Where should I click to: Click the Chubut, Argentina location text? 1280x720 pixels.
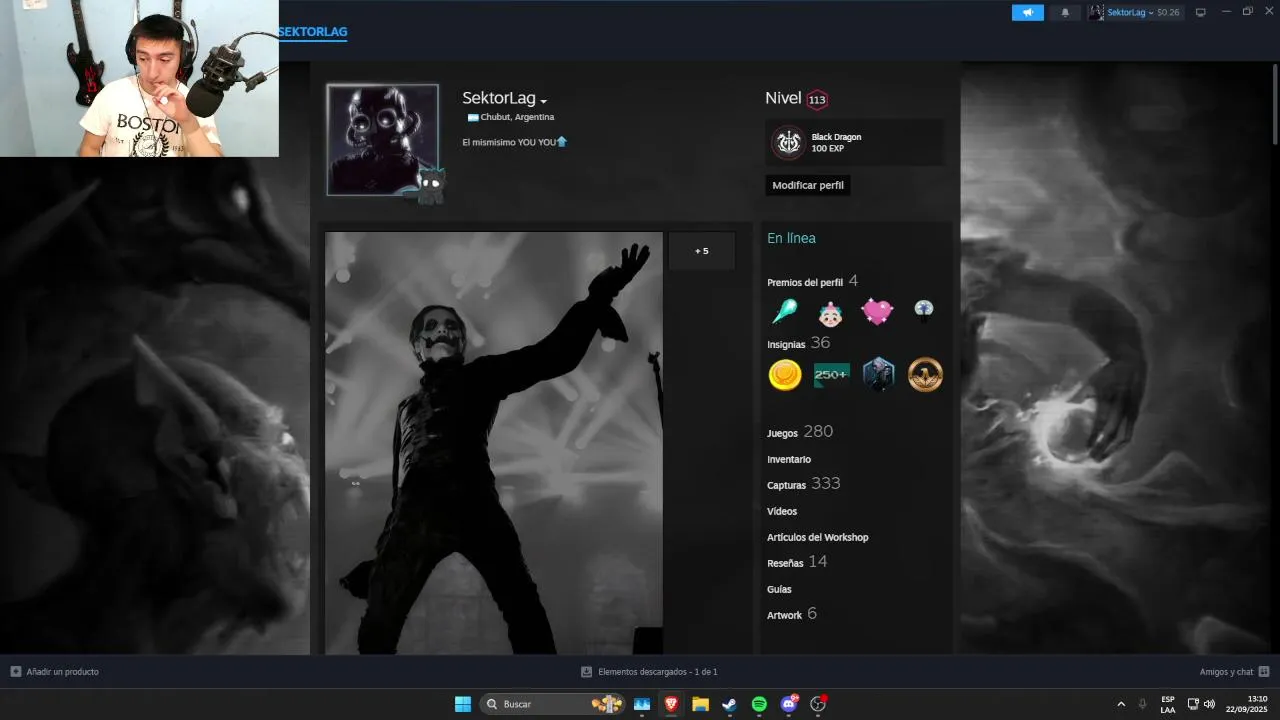point(517,118)
